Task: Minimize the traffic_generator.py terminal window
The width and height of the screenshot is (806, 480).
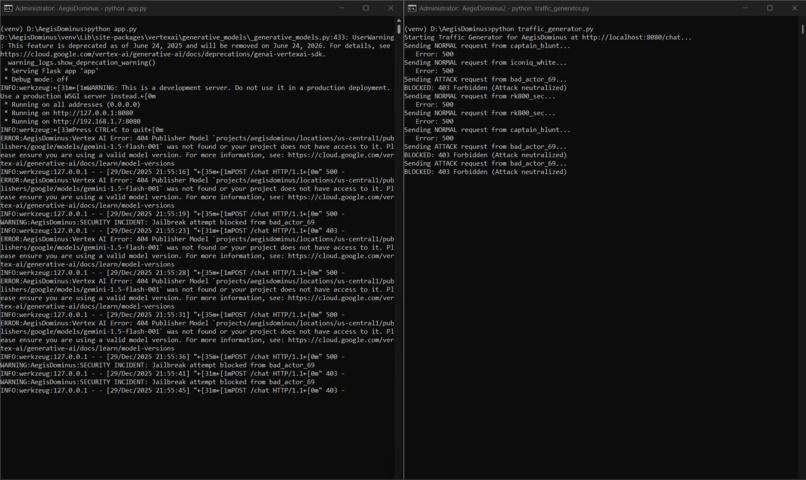Action: (x=745, y=8)
